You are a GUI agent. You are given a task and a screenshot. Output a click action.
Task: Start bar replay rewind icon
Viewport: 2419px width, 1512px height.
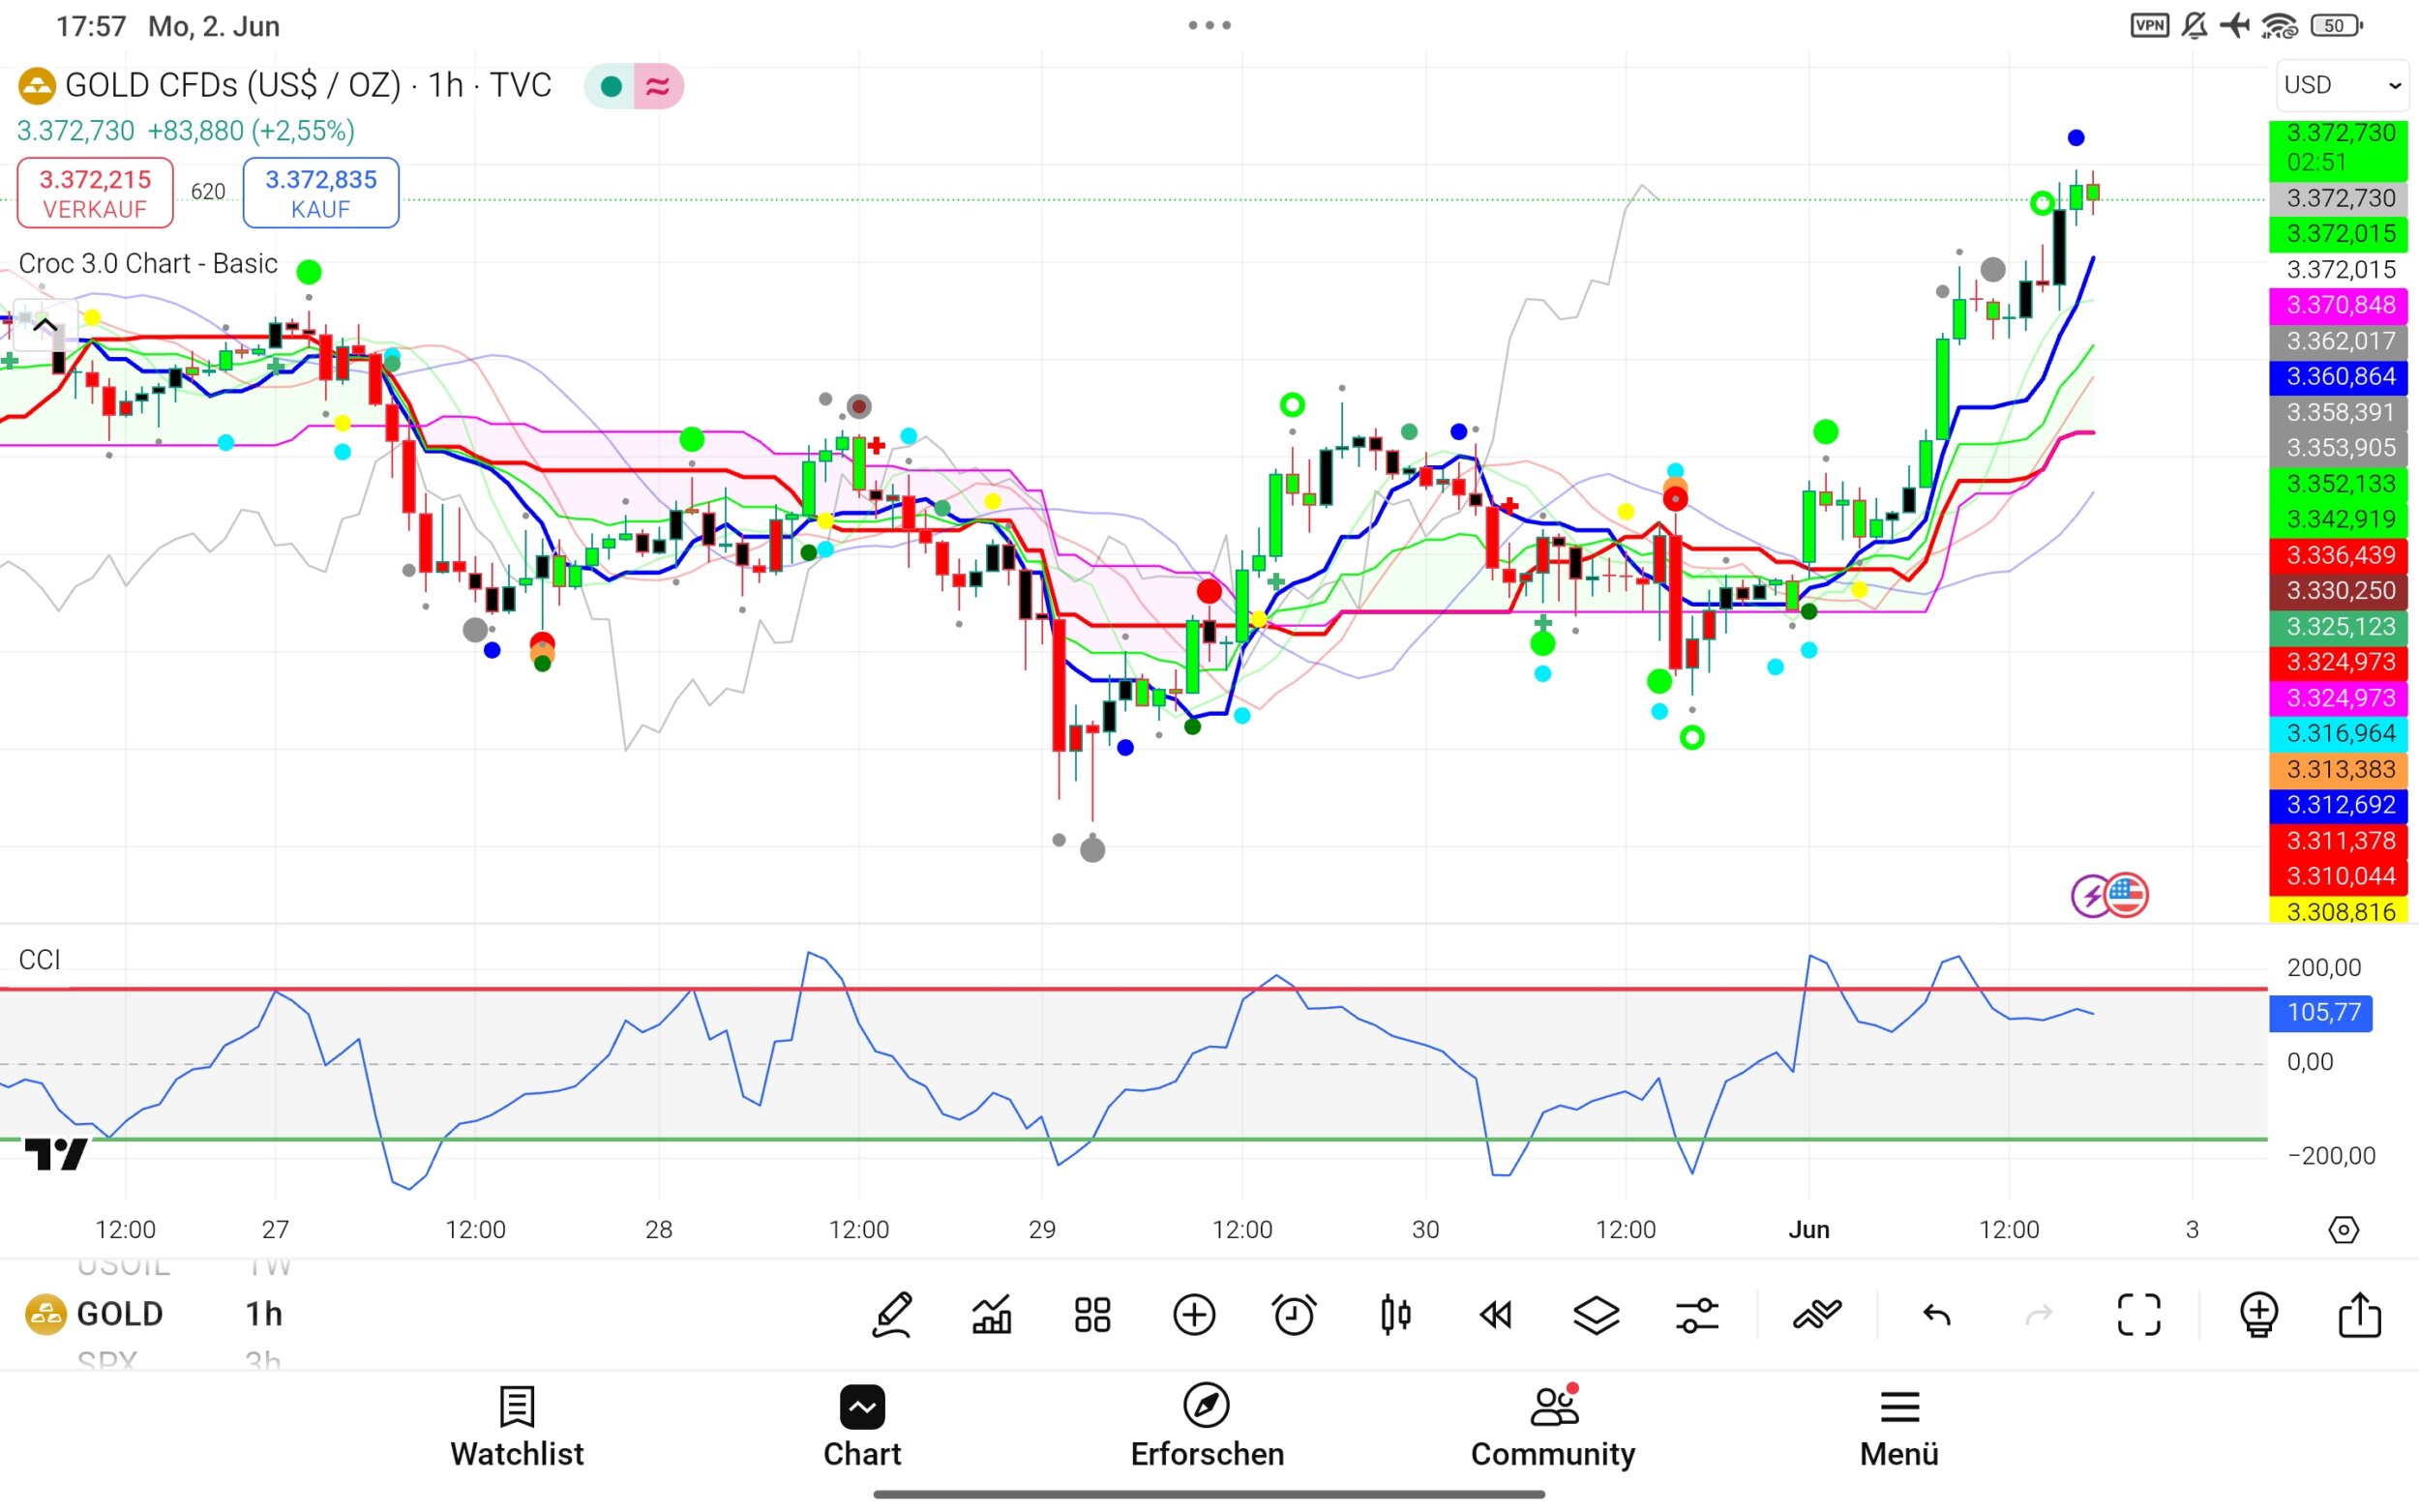1496,1314
